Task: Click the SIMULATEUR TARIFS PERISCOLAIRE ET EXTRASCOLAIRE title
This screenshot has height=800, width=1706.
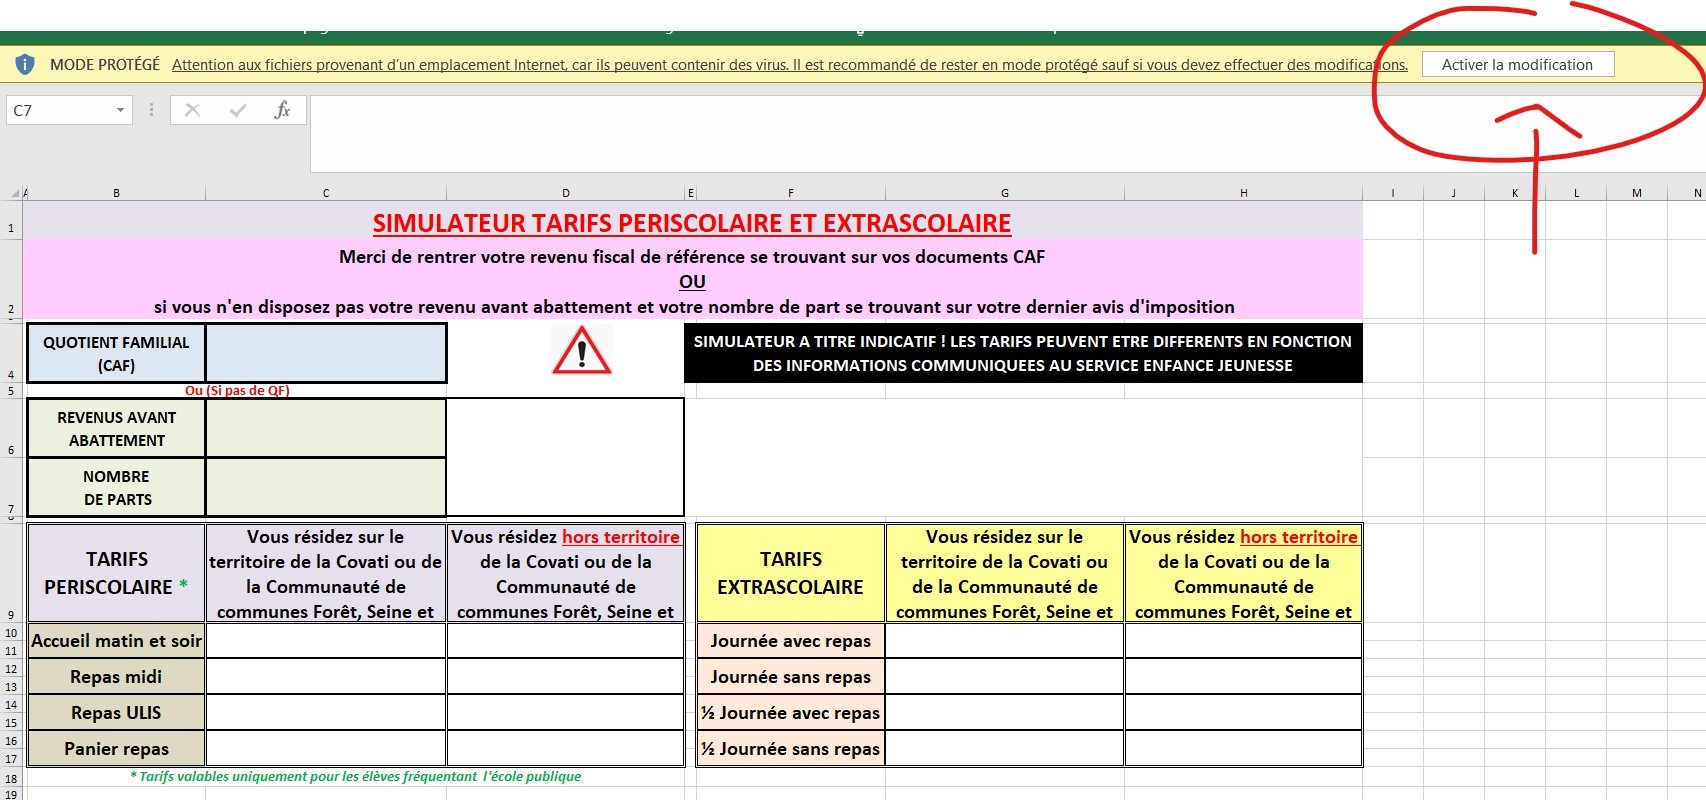Action: 692,223
